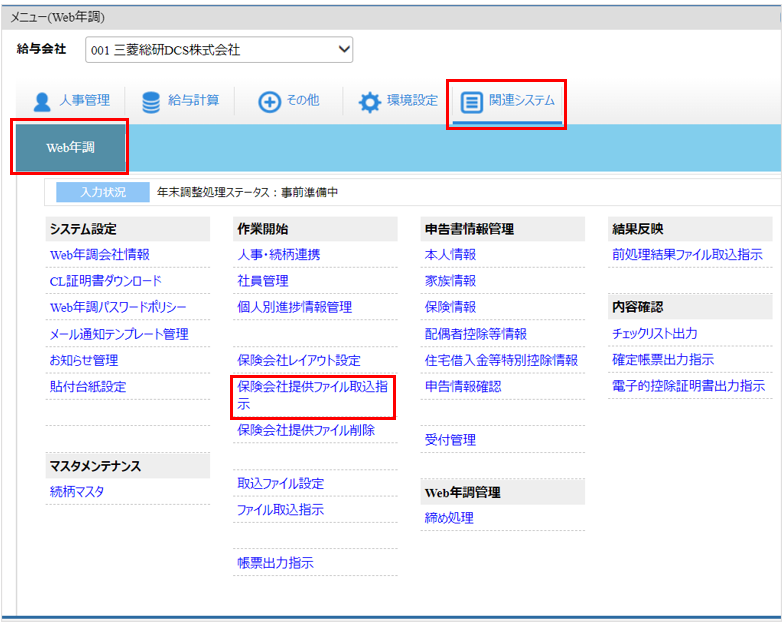Open 配偶者控除等情報 link
783x623 pixels.
click(x=476, y=333)
